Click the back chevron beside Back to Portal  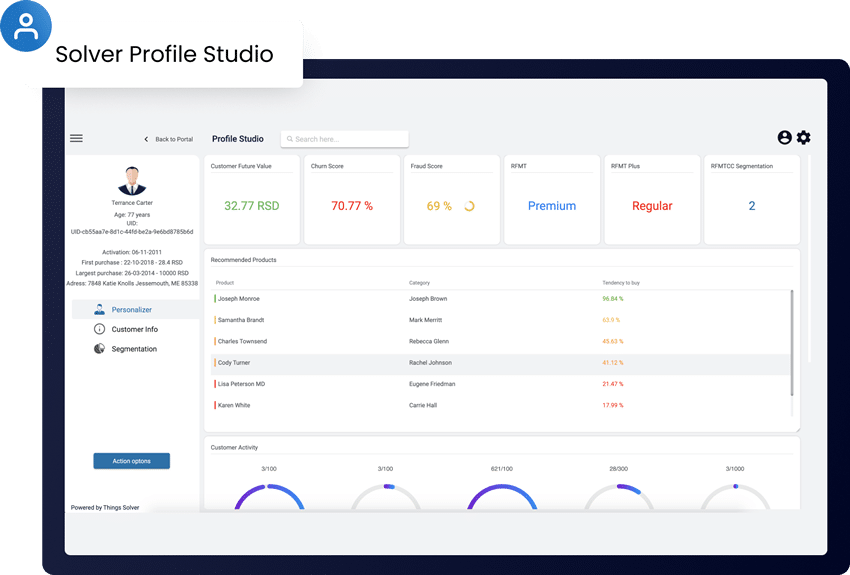click(146, 139)
